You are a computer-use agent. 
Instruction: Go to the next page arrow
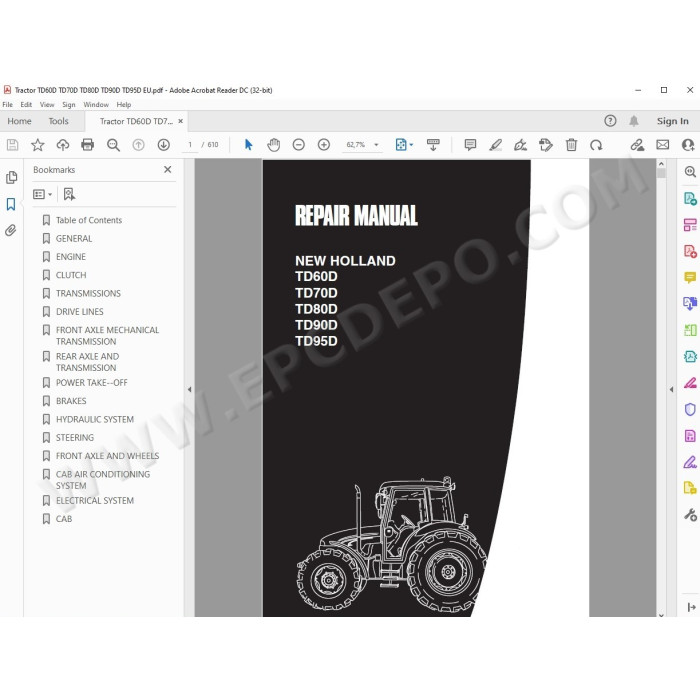[163, 145]
